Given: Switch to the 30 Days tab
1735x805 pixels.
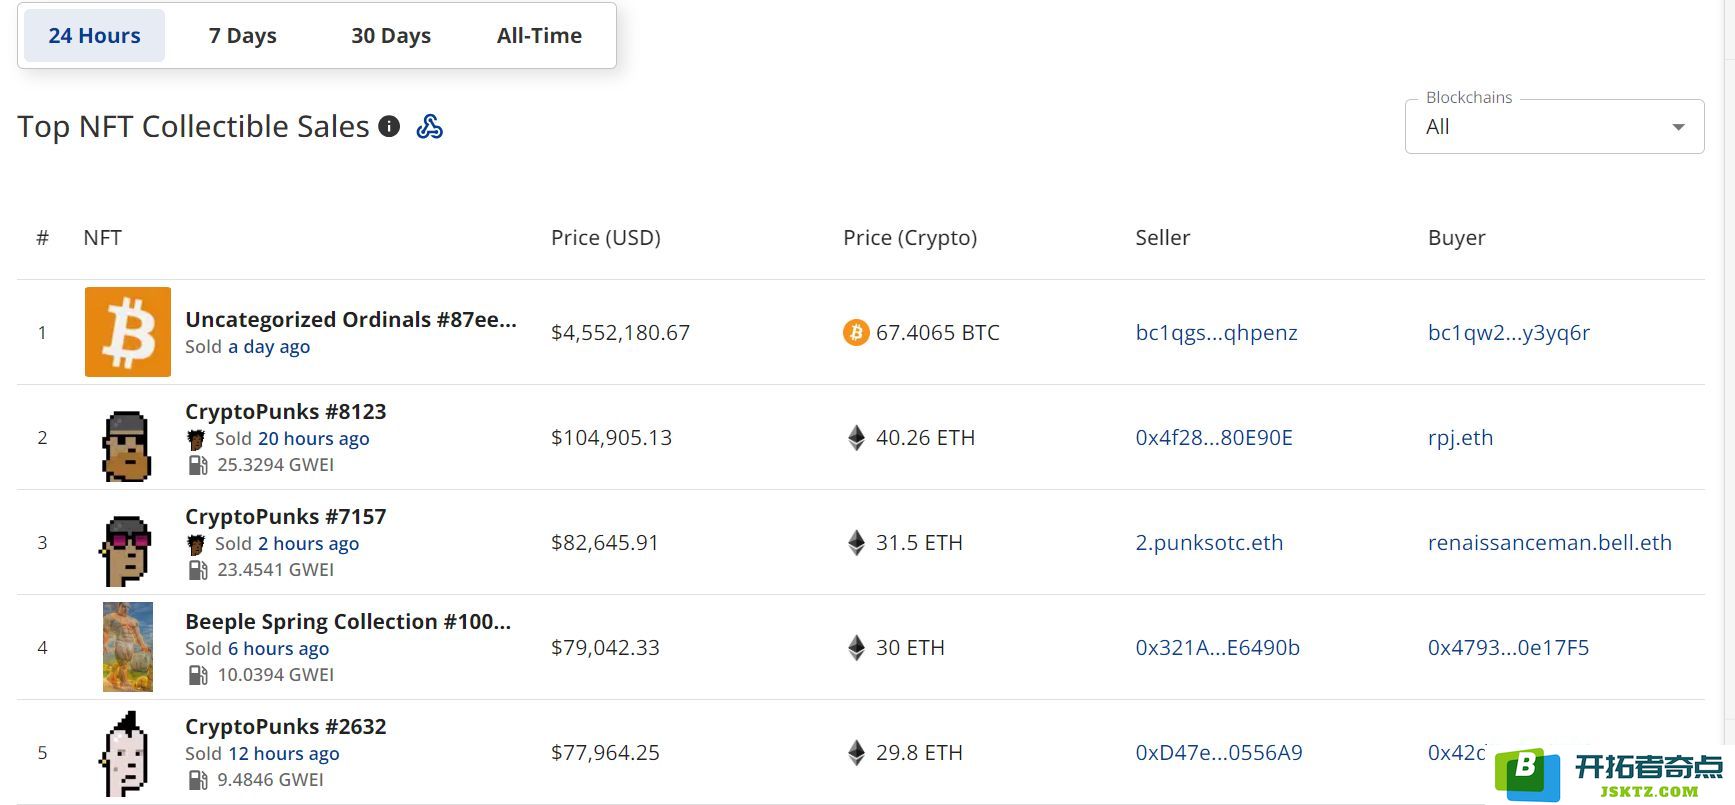Looking at the screenshot, I should point(391,36).
